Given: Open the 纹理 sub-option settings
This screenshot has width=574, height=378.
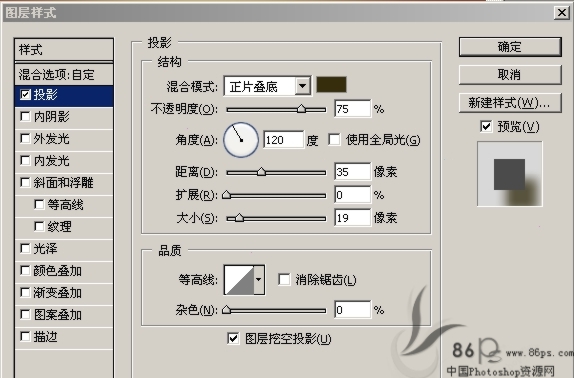Looking at the screenshot, I should 60,227.
